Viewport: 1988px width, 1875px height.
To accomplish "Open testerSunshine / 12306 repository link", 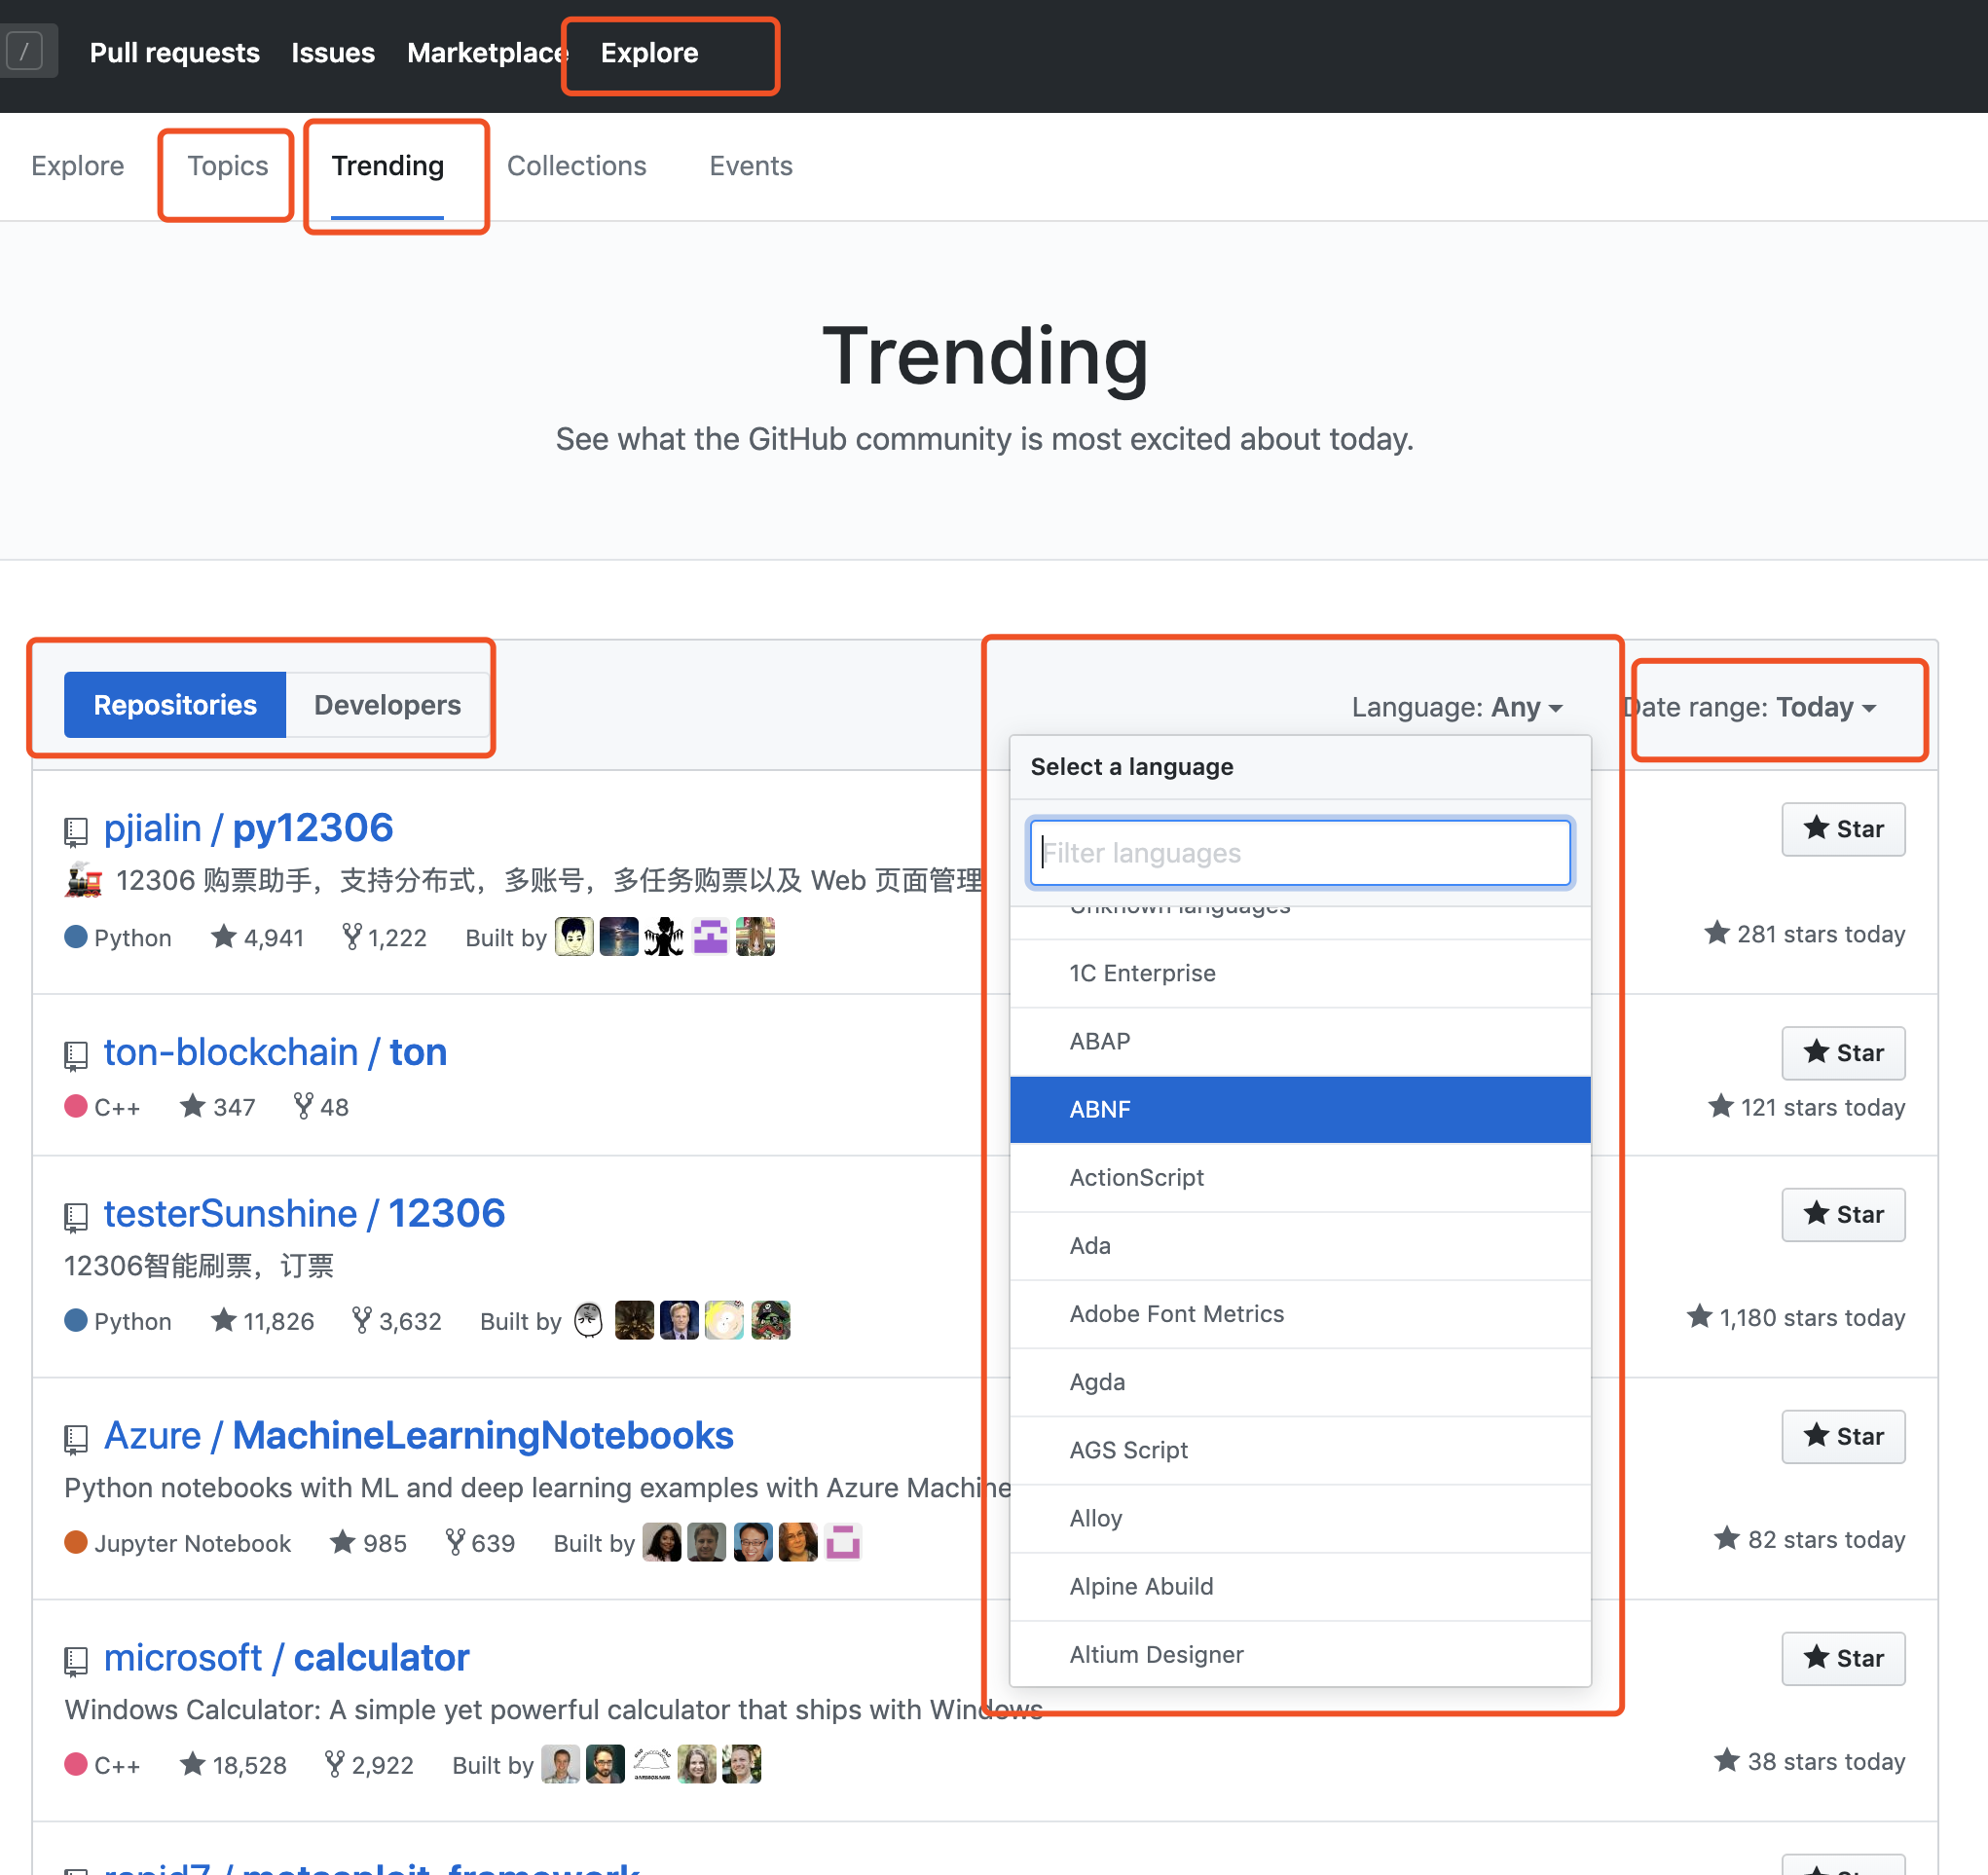I will point(305,1213).
